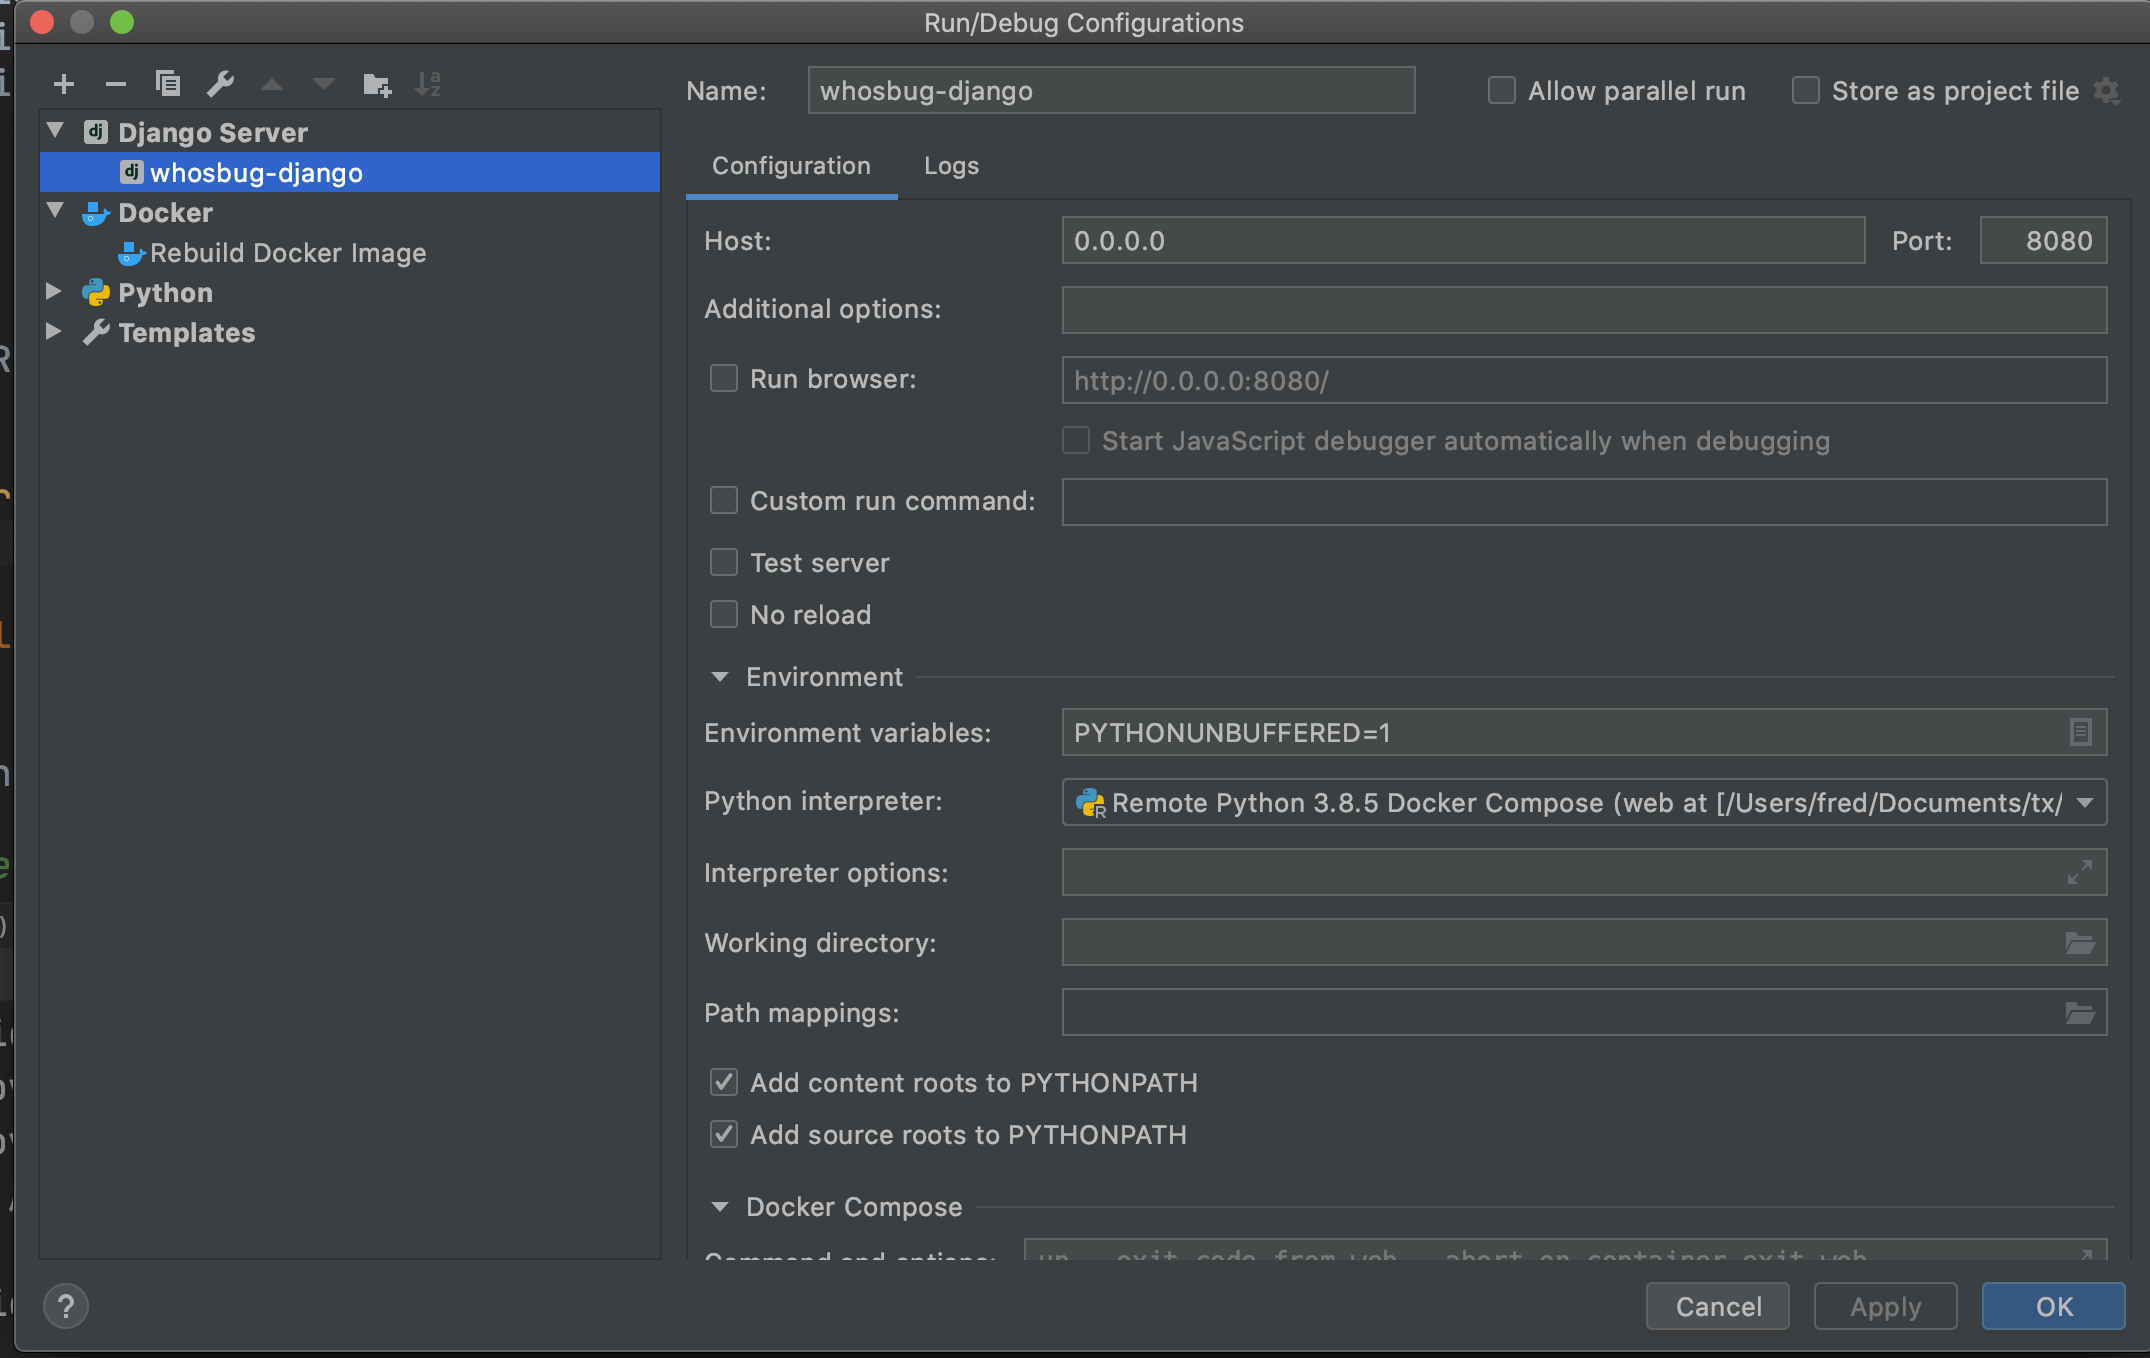Create a new folder with the folder-plus icon
The image size is (2150, 1358).
click(377, 85)
